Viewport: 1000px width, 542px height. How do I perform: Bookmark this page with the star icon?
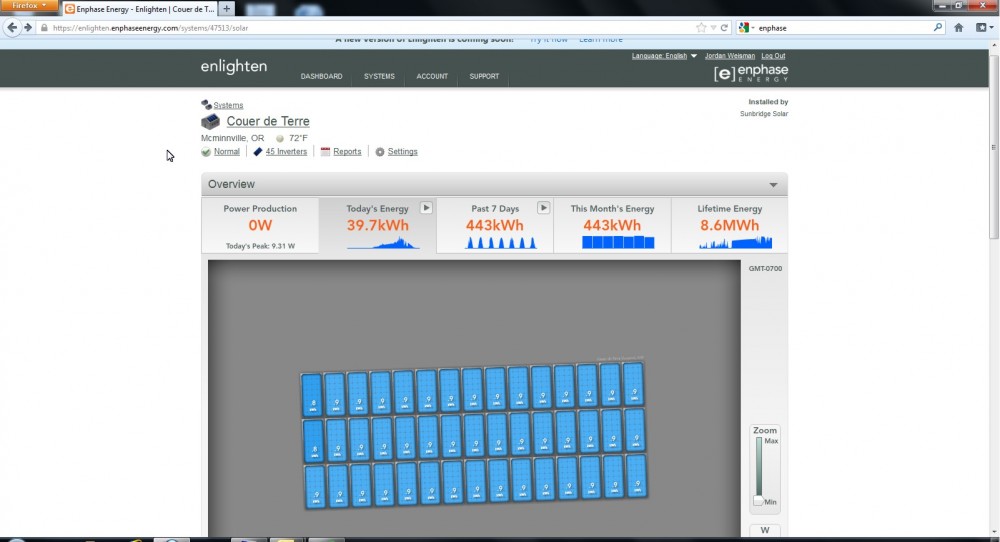pyautogui.click(x=701, y=27)
